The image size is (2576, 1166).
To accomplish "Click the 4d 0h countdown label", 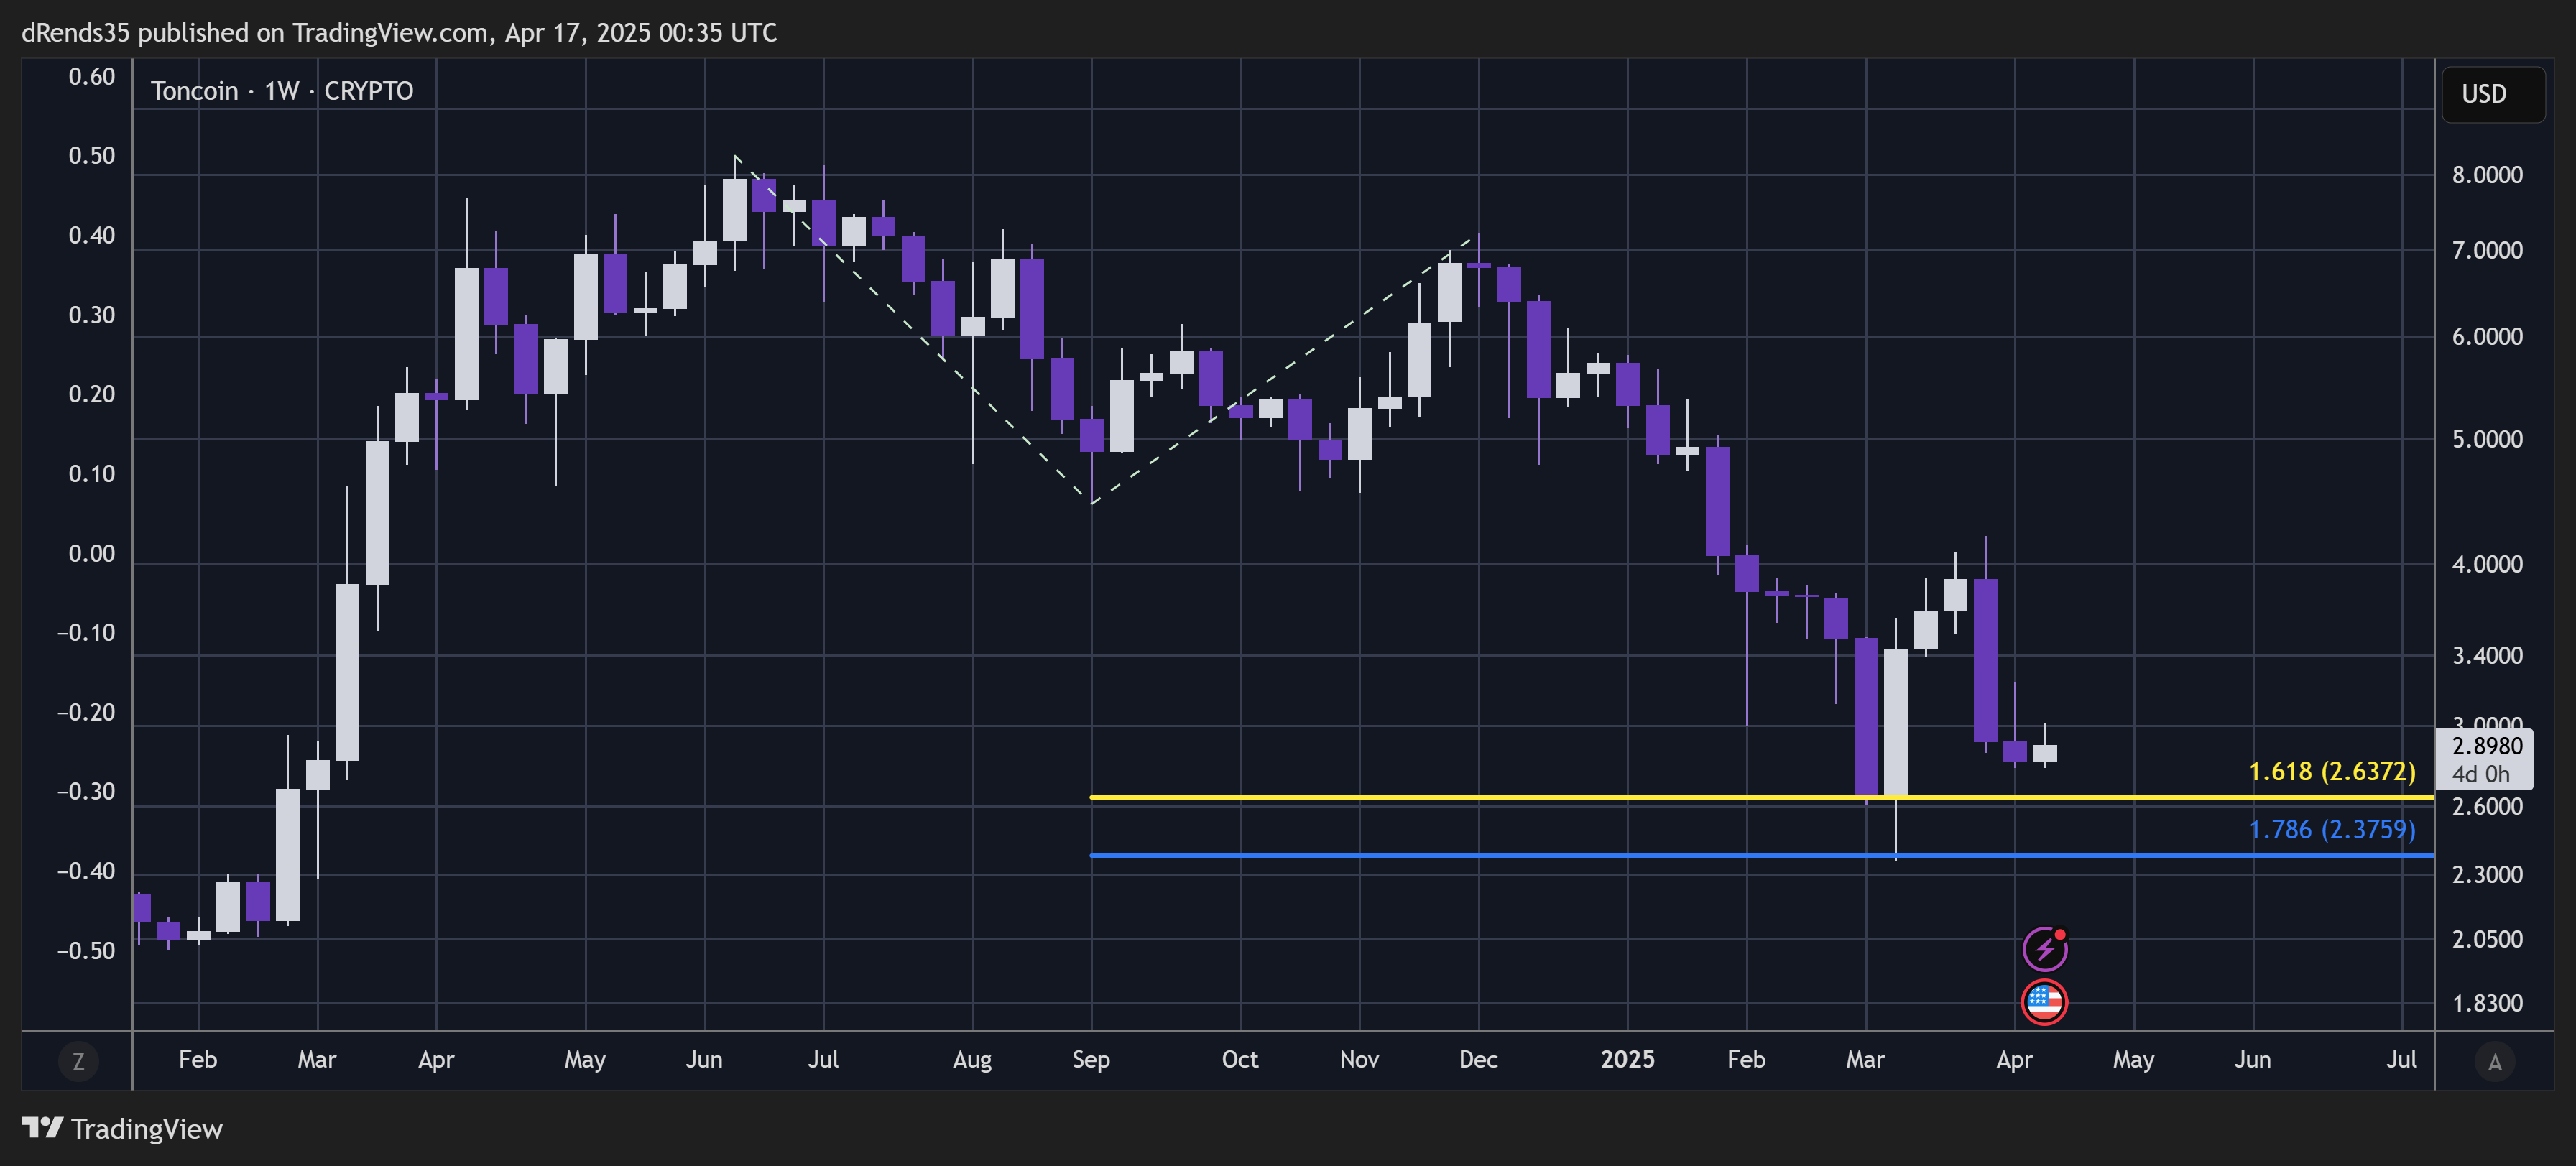I will click(2480, 774).
